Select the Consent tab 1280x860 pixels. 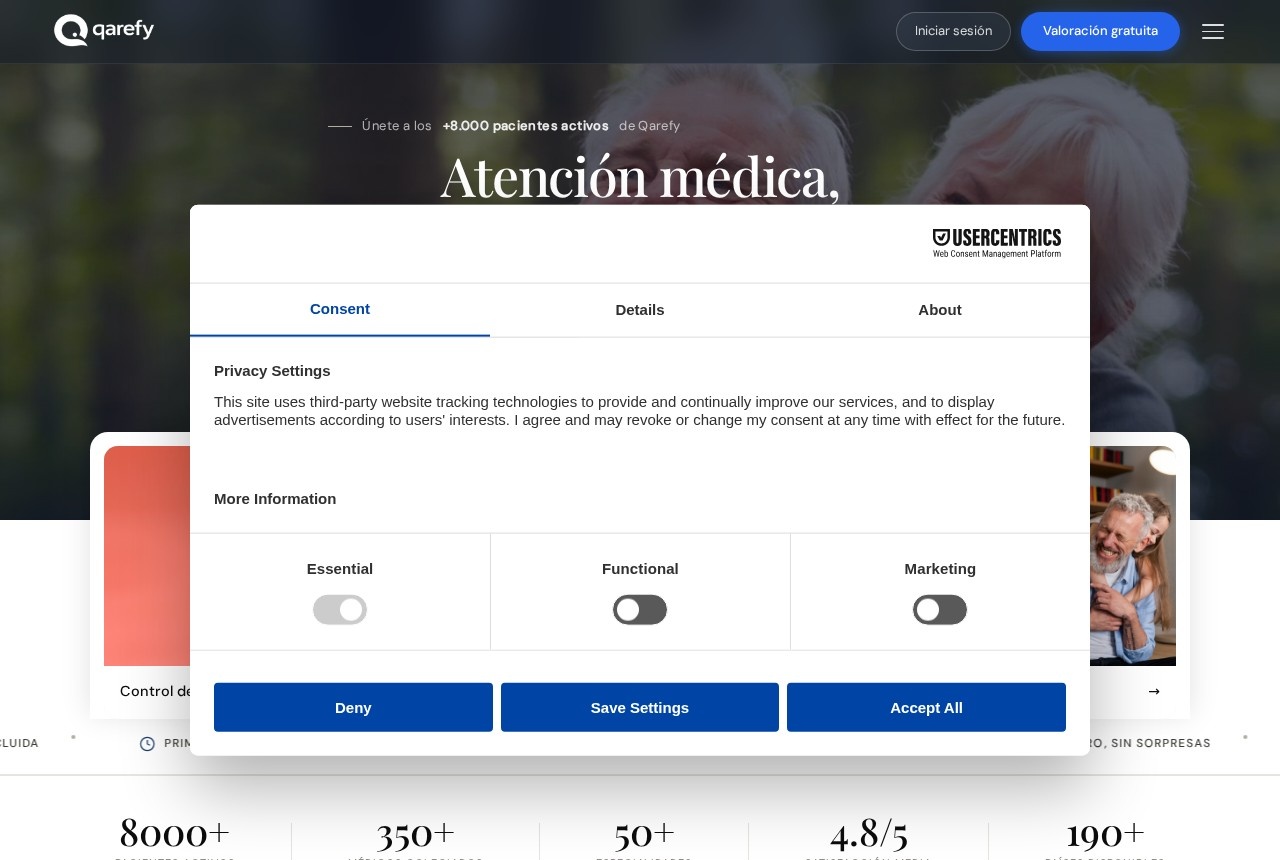(x=340, y=310)
